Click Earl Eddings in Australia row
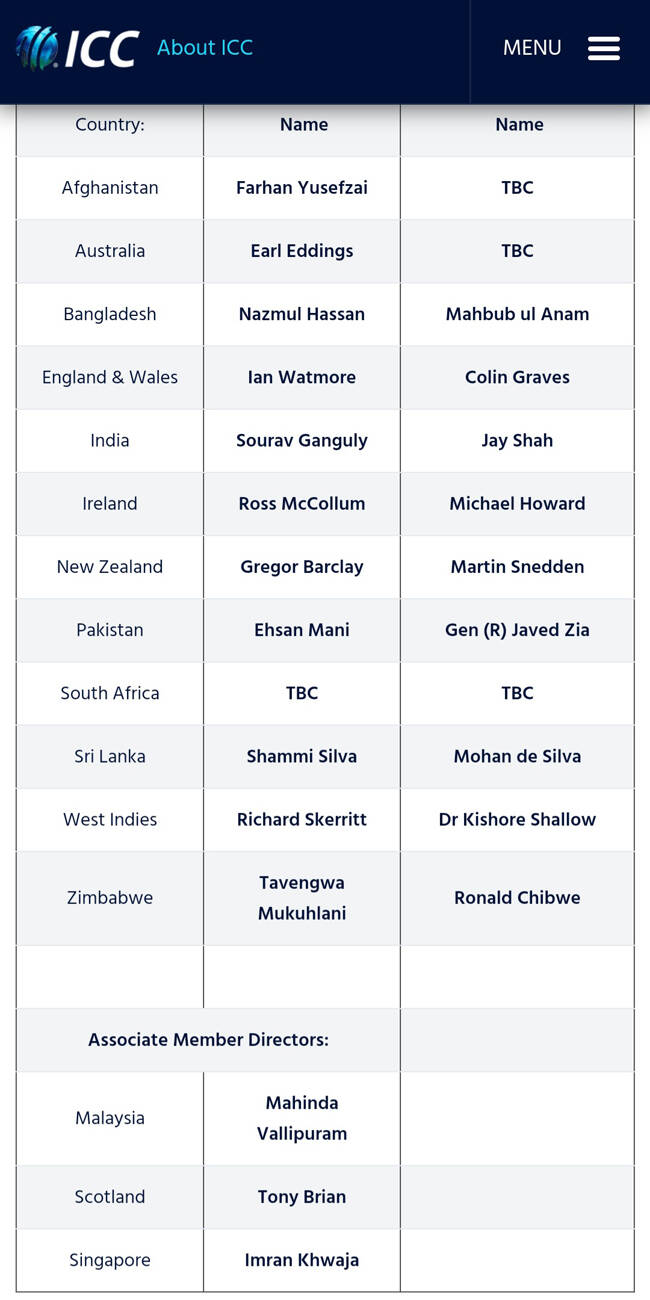The height and width of the screenshot is (1300, 650). click(x=302, y=250)
